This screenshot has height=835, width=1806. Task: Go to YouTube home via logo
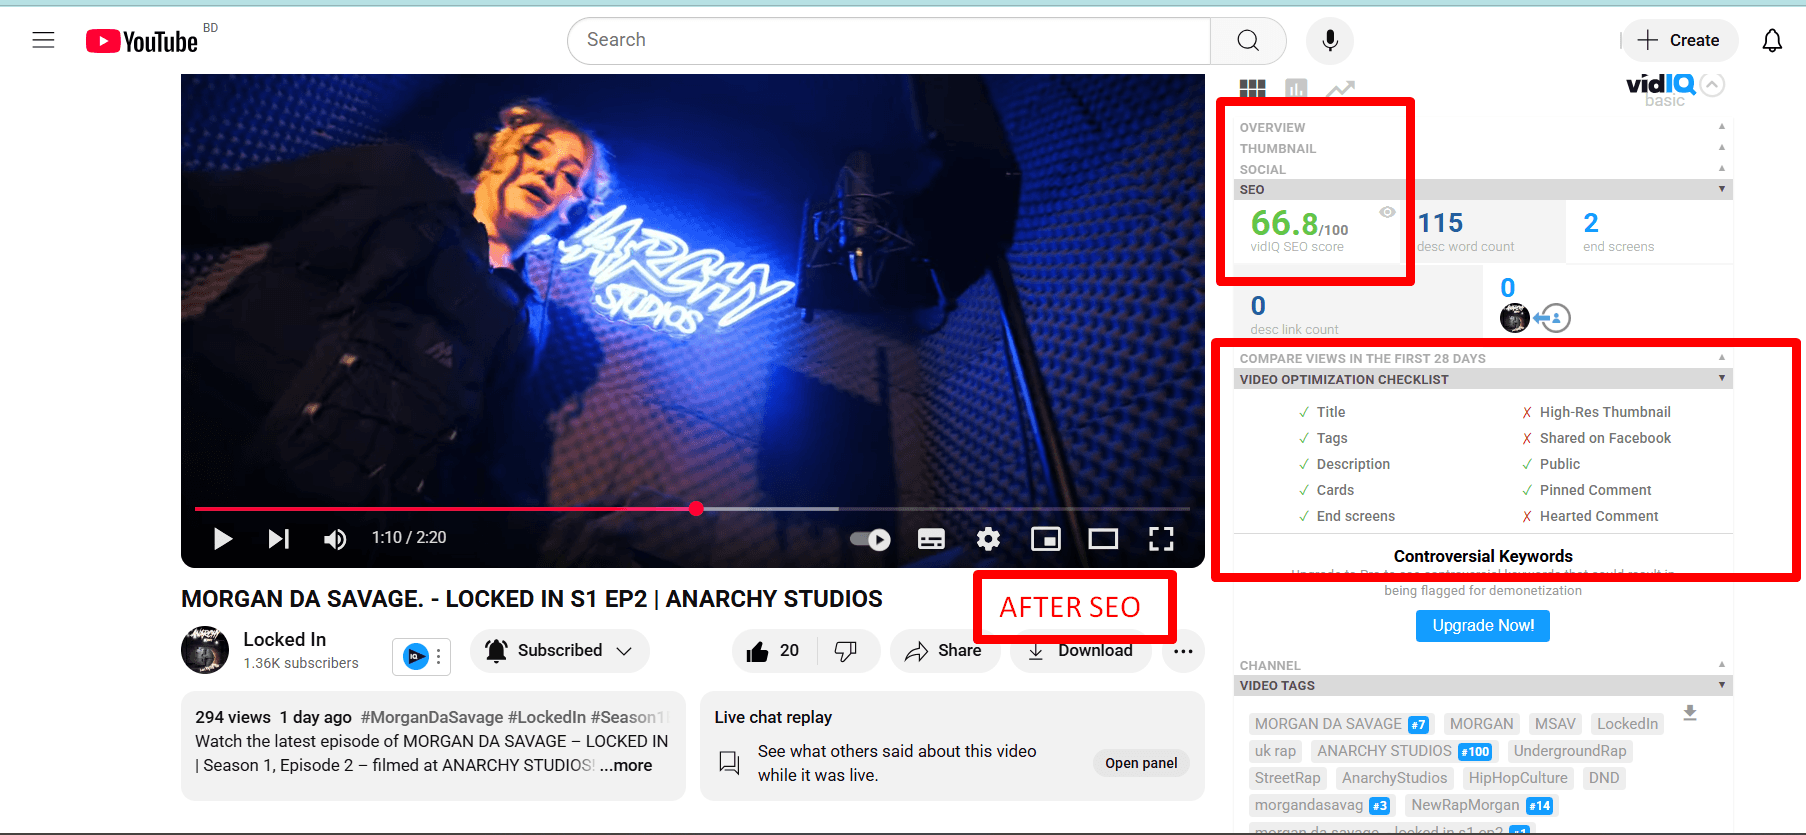coord(142,41)
